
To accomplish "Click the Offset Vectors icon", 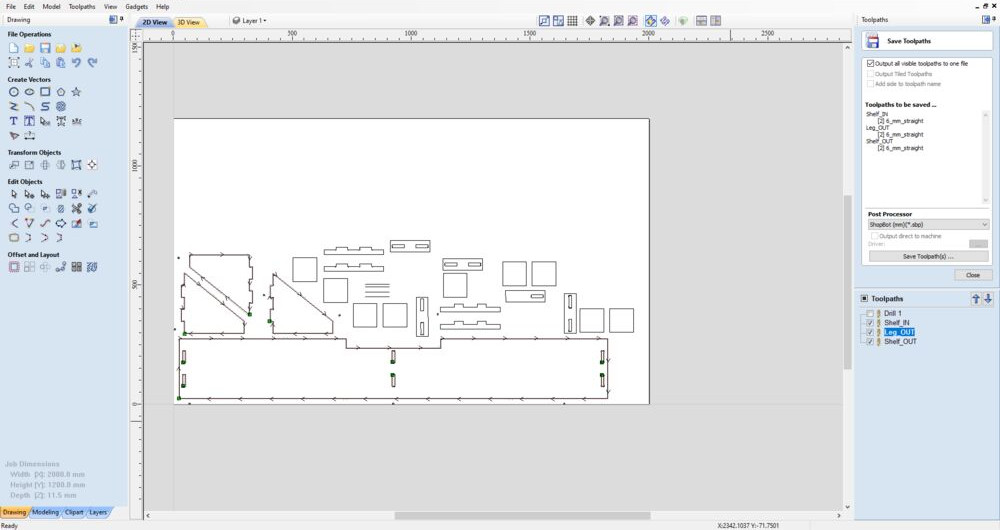I will [x=13, y=267].
